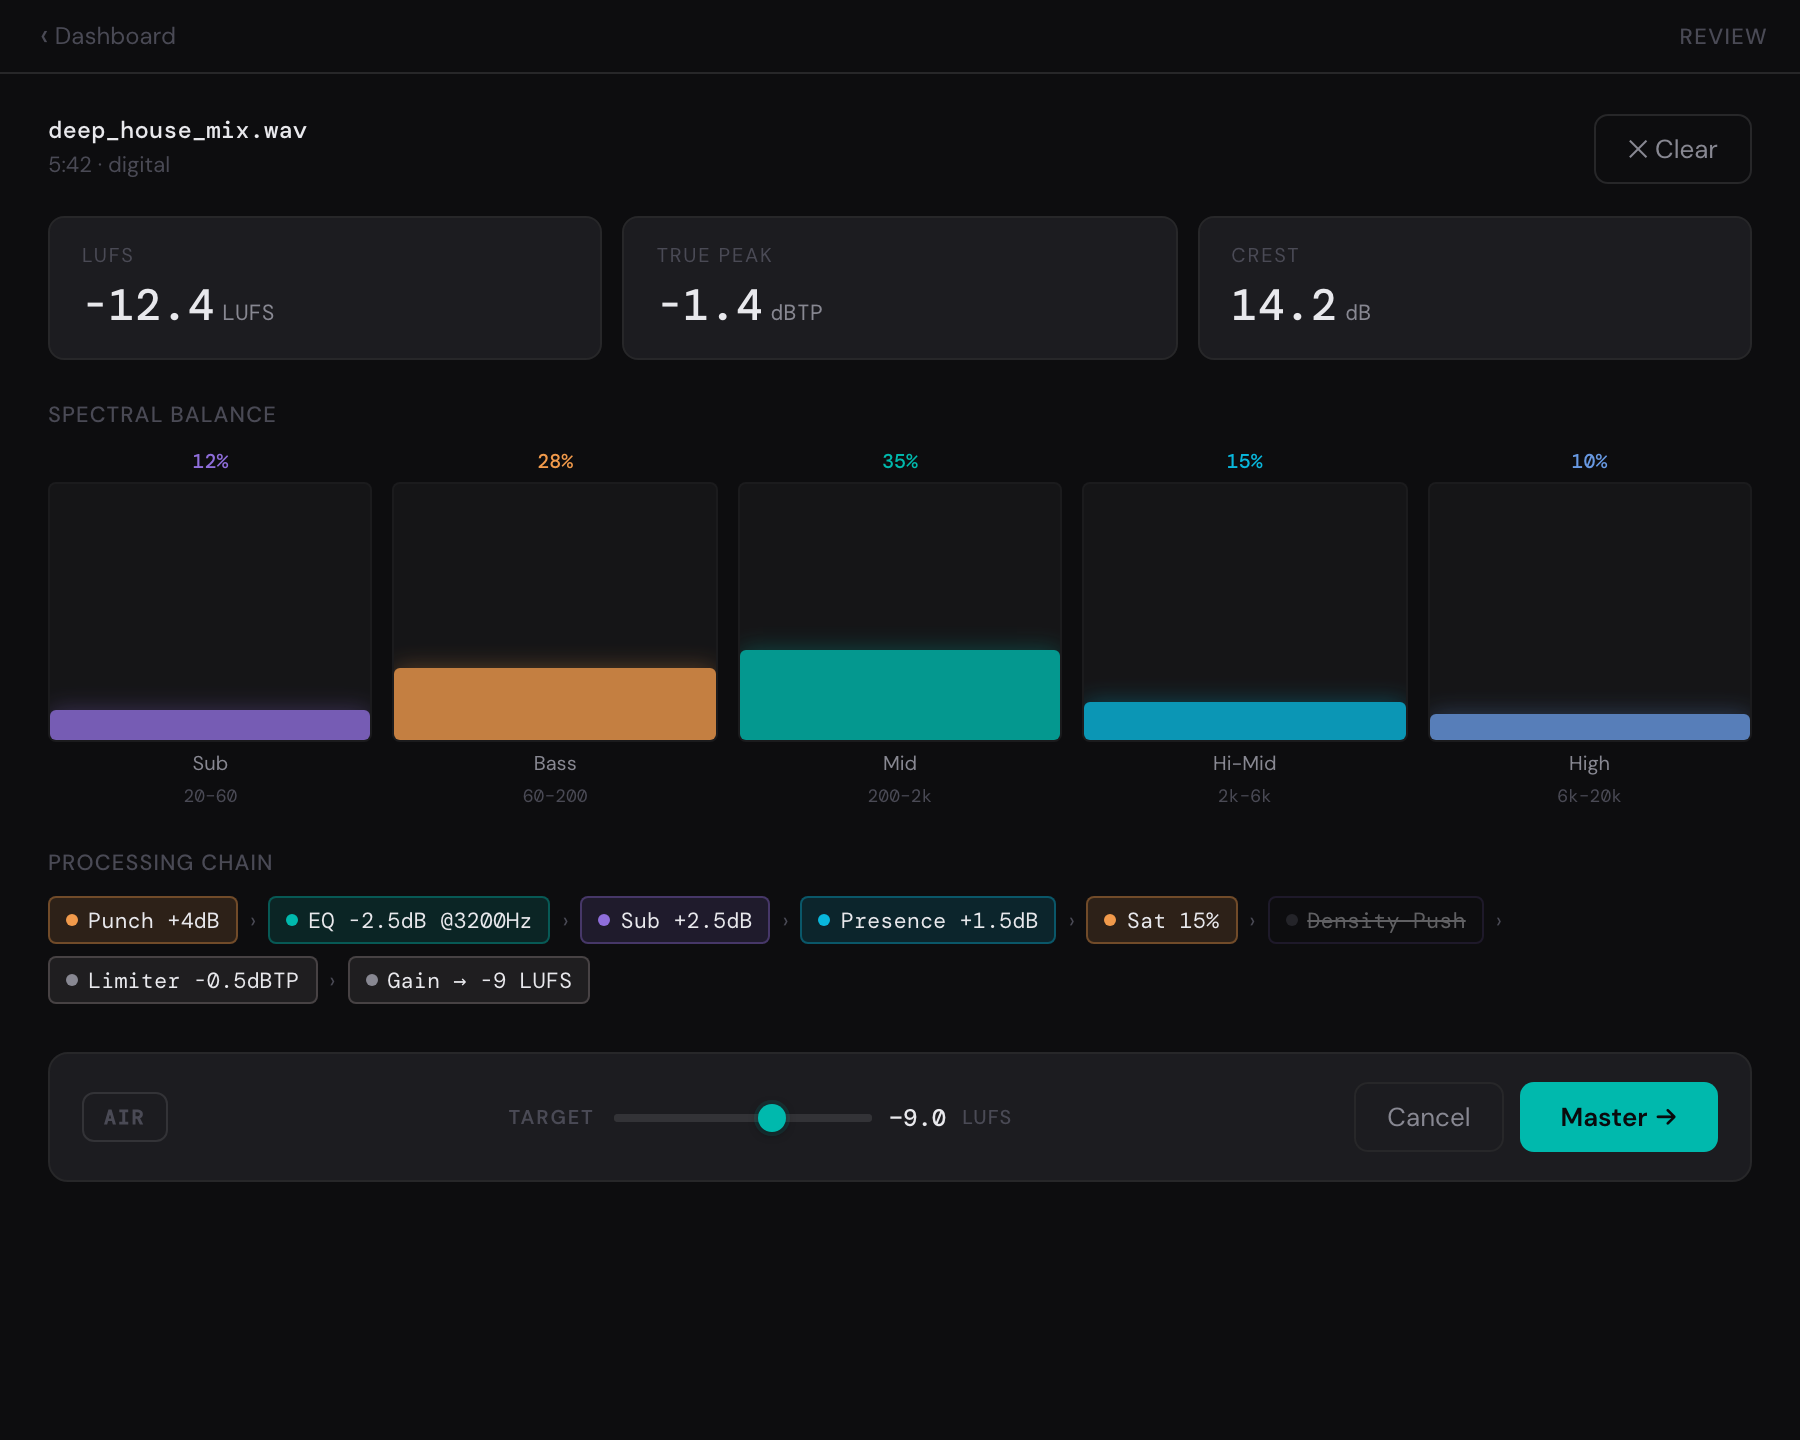Clear the loaded deep_house_mix.wav file
The width and height of the screenshot is (1800, 1440).
point(1672,149)
